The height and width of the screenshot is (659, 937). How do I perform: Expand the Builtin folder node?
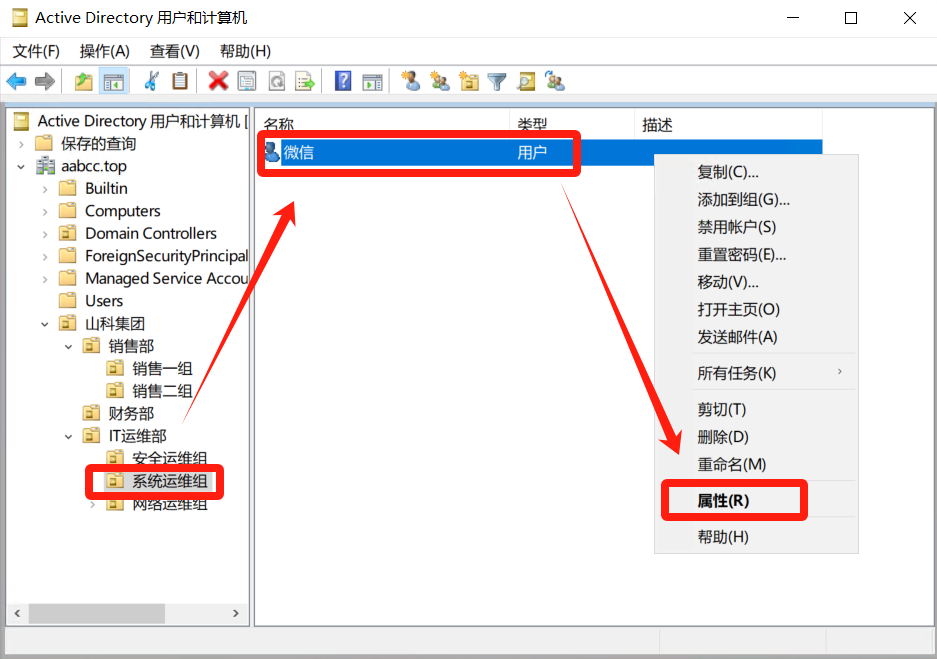click(45, 188)
